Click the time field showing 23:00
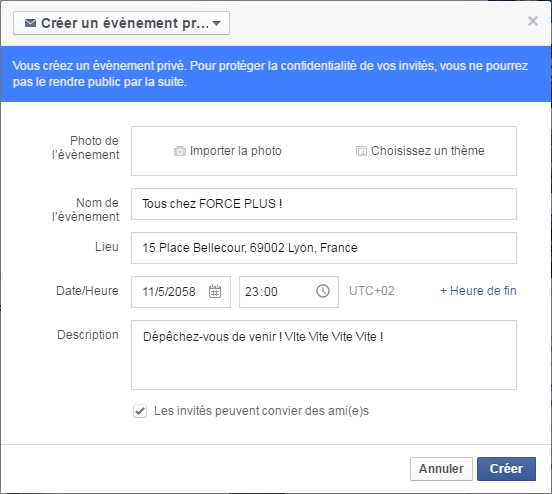Viewport: 552px width, 494px height. tap(289, 292)
